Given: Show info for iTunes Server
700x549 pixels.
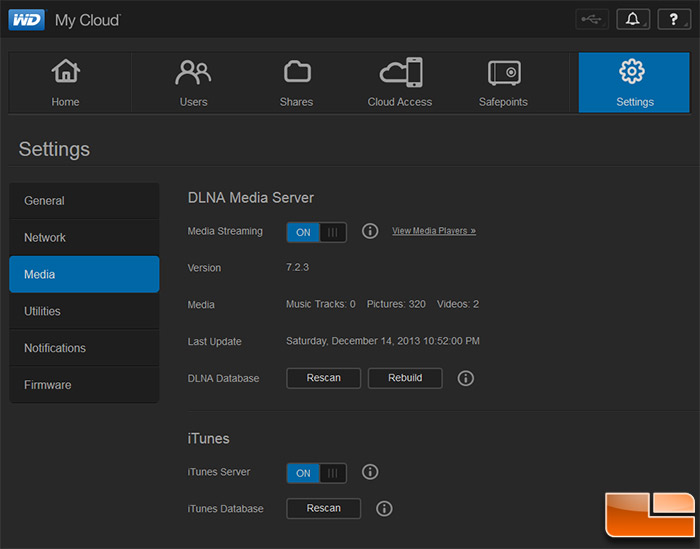Looking at the screenshot, I should (370, 472).
